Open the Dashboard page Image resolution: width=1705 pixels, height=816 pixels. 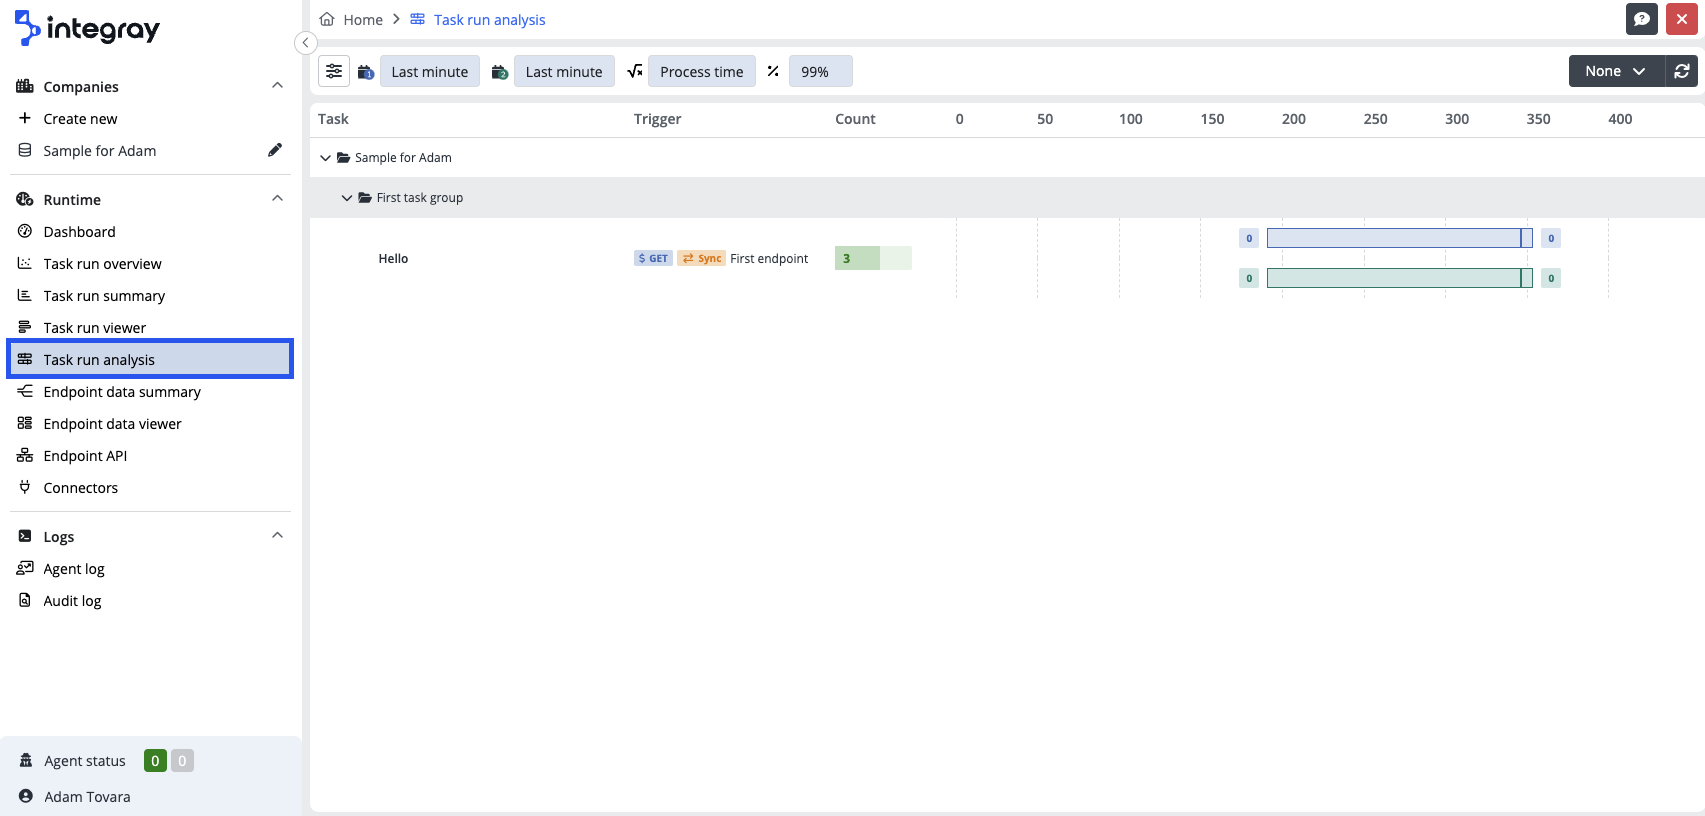pos(79,232)
